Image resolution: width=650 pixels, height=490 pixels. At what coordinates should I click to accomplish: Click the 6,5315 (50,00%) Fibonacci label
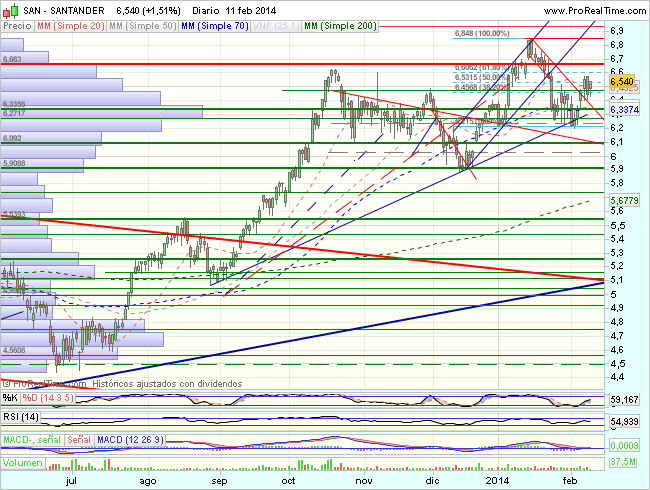481,77
